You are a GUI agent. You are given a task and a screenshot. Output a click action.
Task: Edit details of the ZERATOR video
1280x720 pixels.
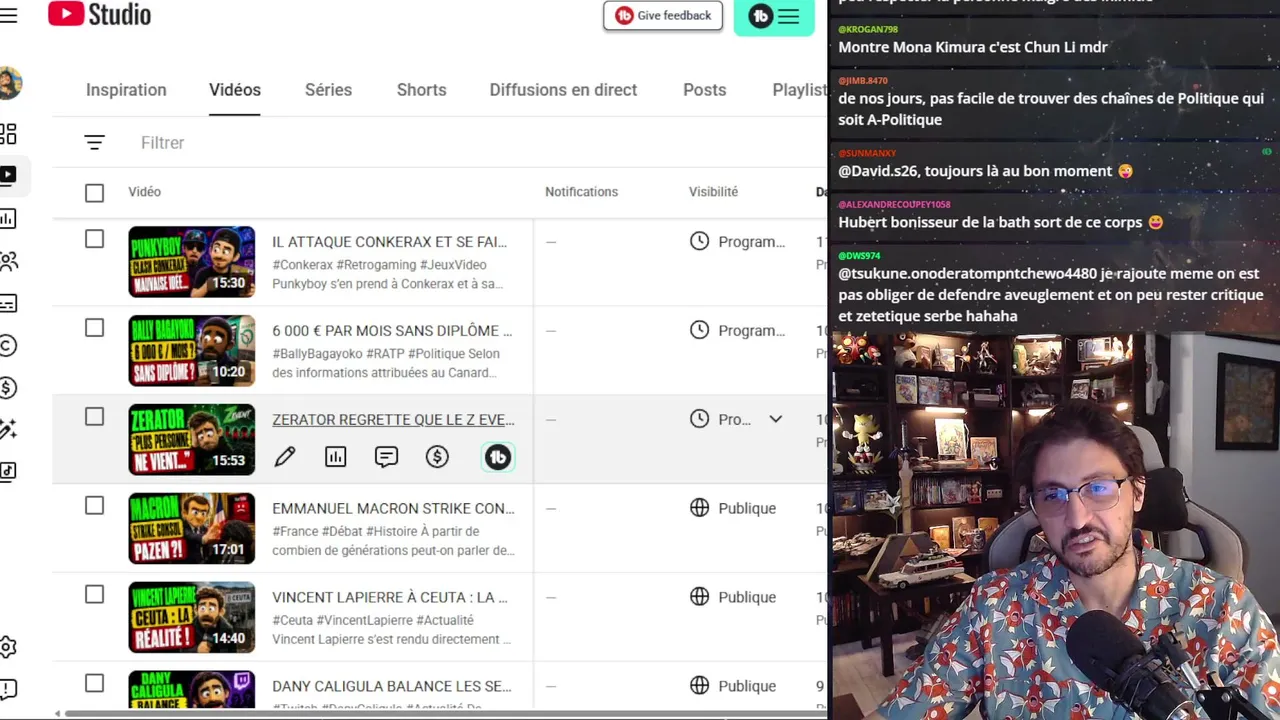tap(285, 457)
